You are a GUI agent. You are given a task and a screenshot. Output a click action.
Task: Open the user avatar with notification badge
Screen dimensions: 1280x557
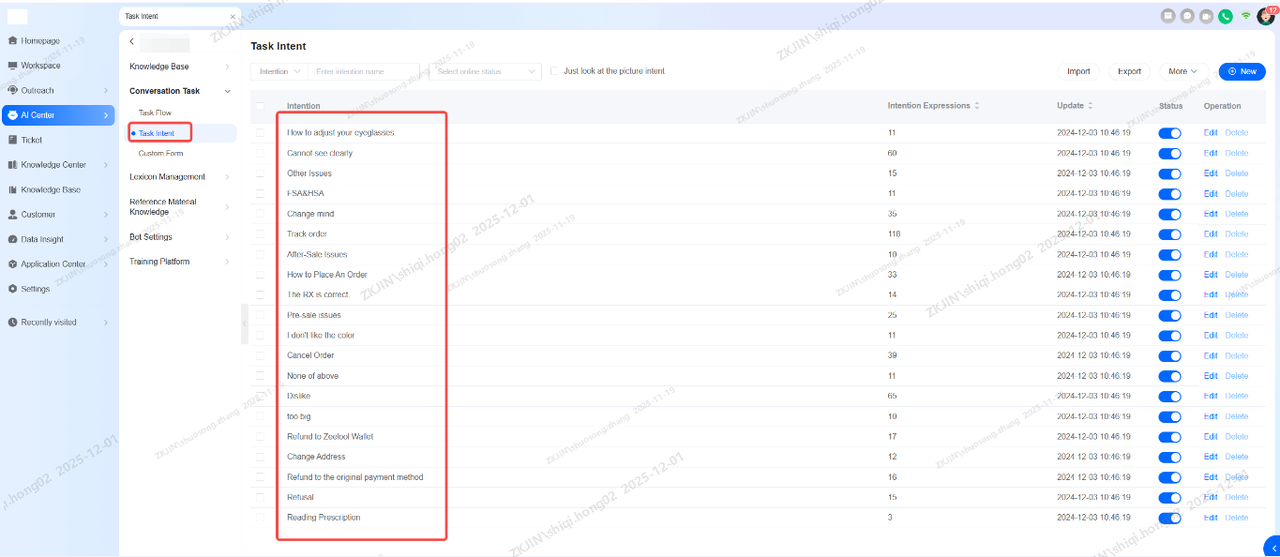tap(1266, 16)
